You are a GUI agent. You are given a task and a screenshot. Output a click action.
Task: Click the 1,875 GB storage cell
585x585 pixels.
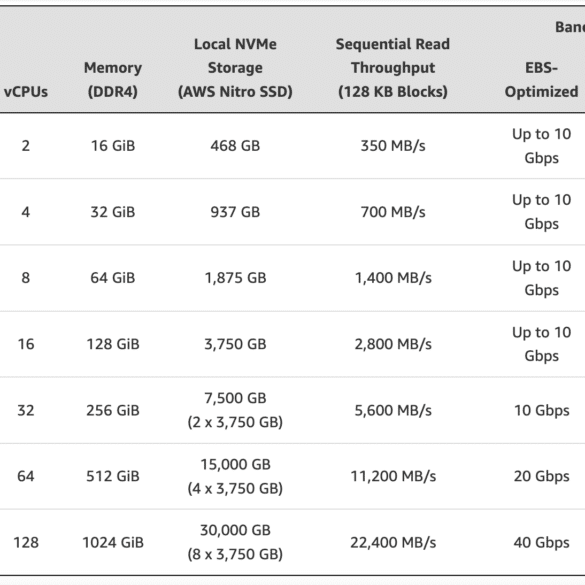235,278
